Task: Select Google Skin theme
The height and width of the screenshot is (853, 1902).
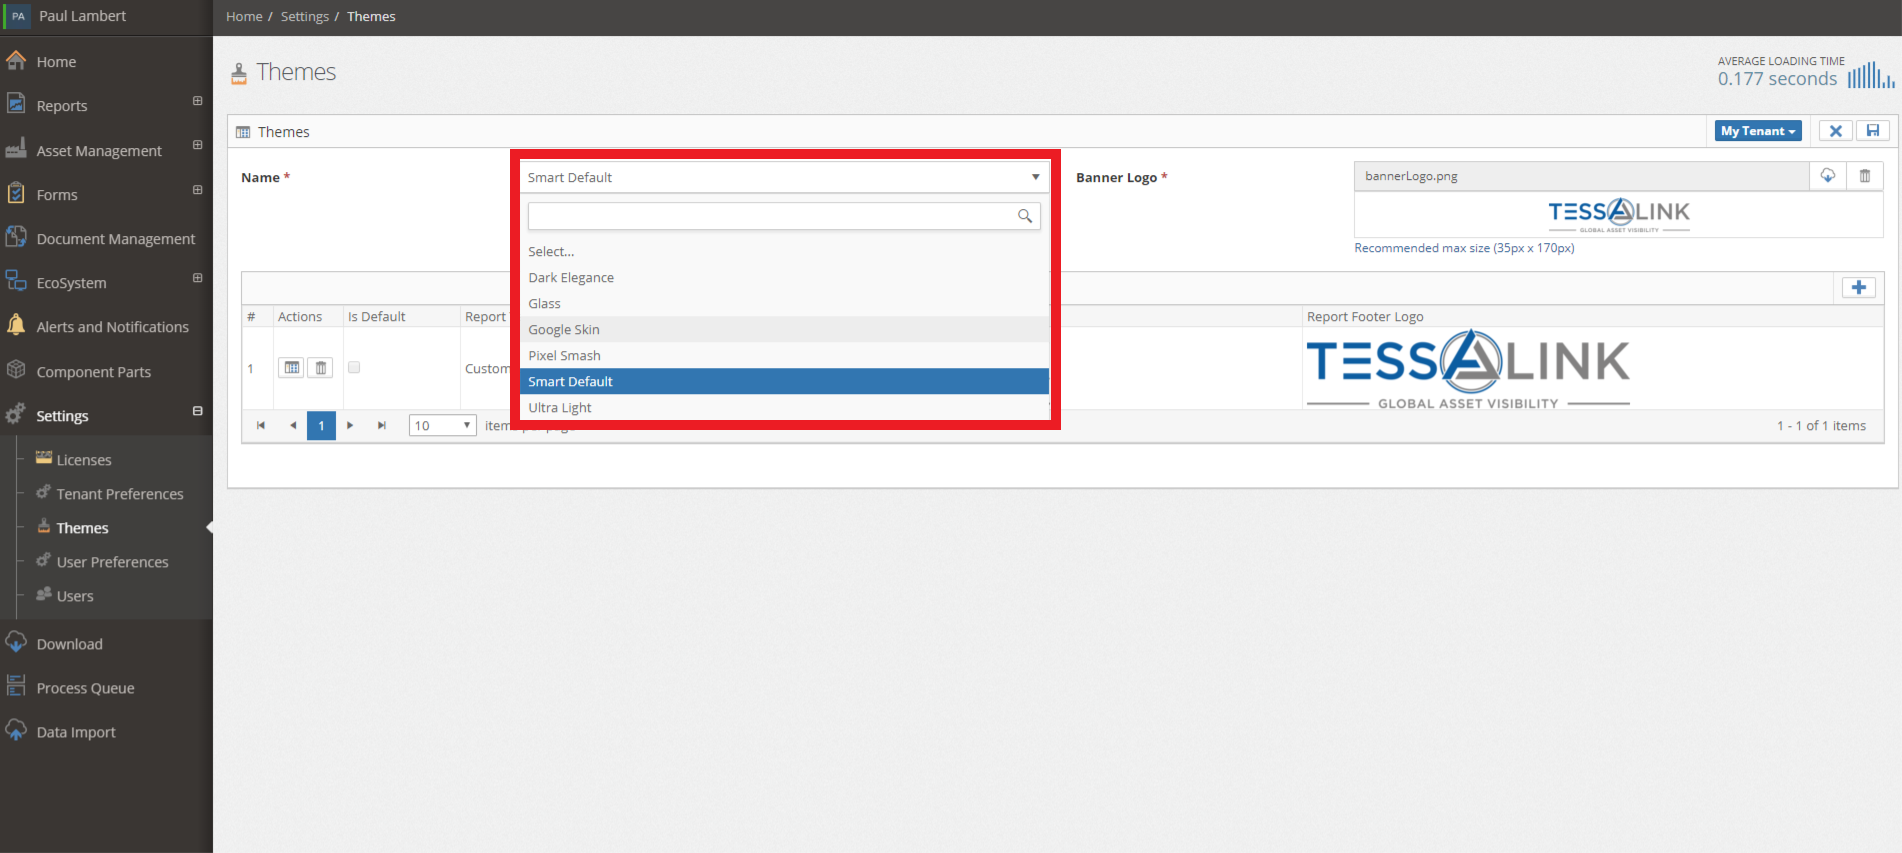Action: pyautogui.click(x=784, y=329)
